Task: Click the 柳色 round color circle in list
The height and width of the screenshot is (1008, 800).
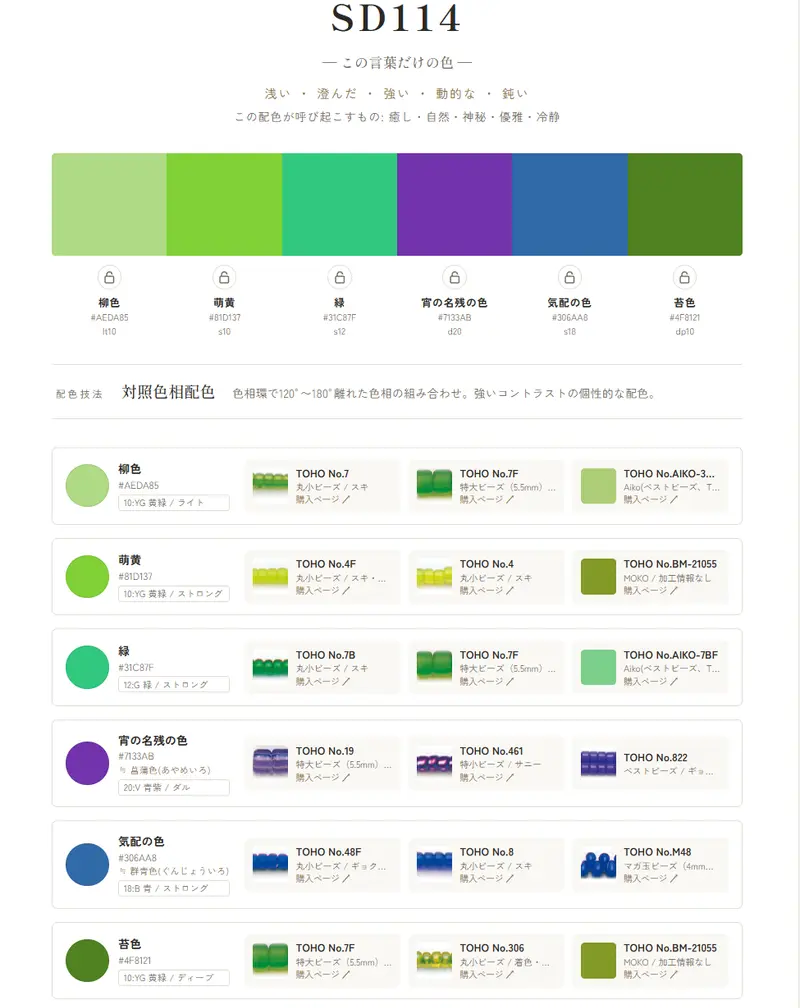Action: (87, 485)
